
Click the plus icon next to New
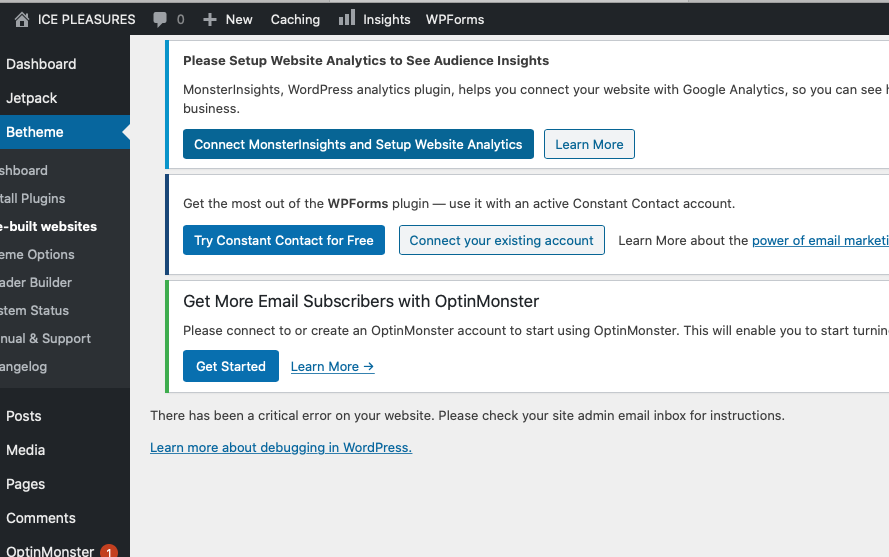click(210, 20)
